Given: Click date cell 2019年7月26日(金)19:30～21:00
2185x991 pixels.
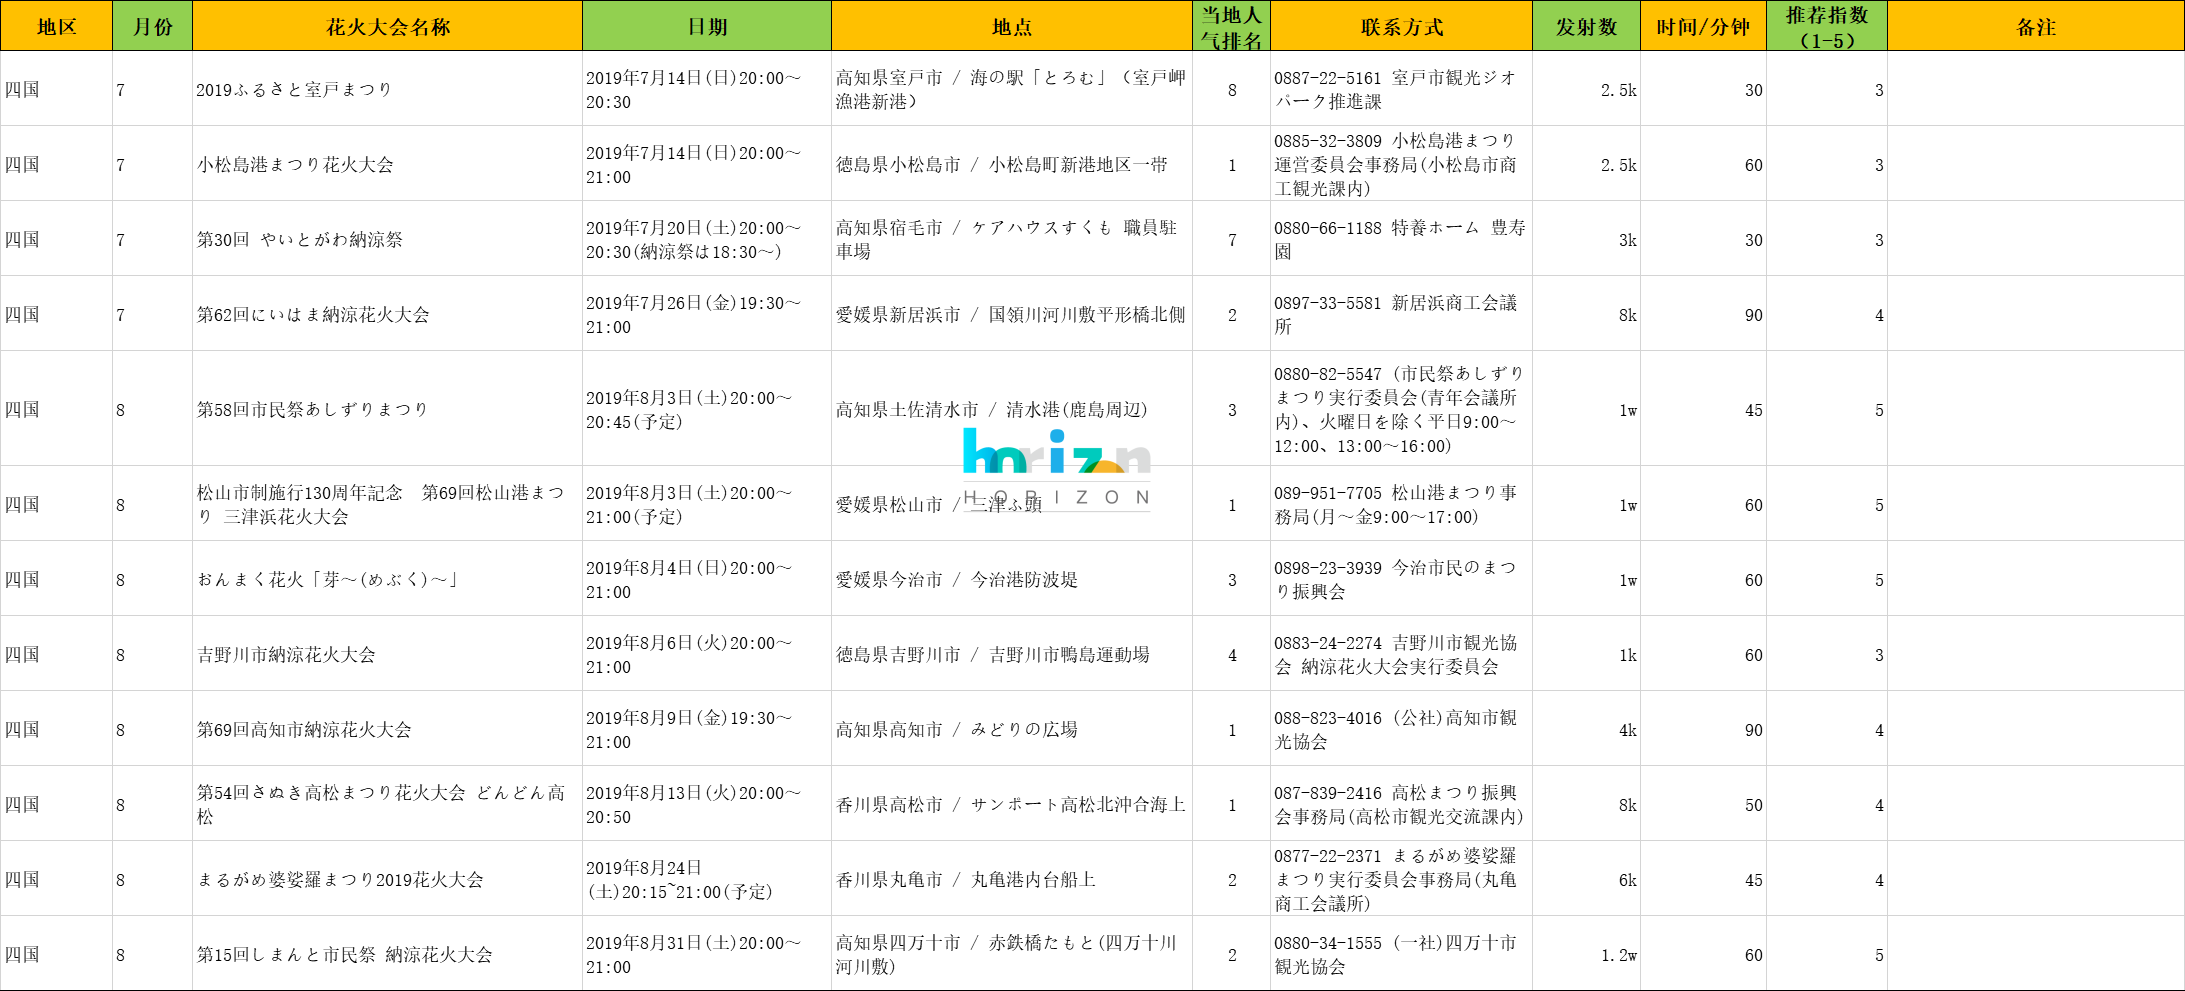Looking at the screenshot, I should [x=707, y=314].
